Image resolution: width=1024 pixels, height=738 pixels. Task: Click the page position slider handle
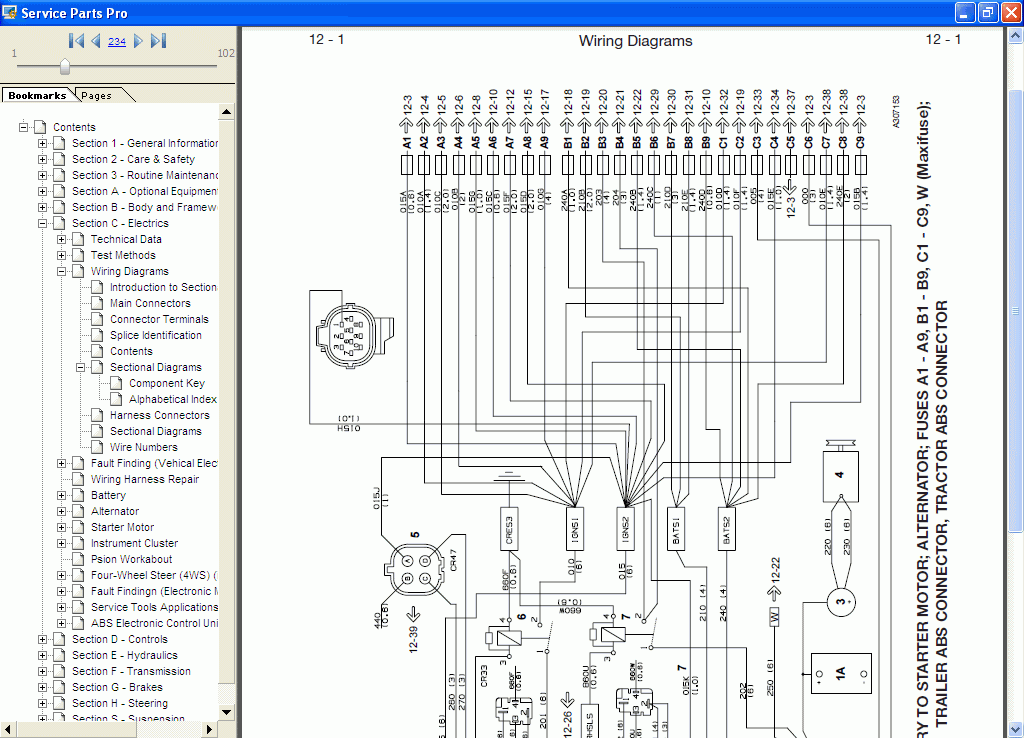pyautogui.click(x=65, y=66)
